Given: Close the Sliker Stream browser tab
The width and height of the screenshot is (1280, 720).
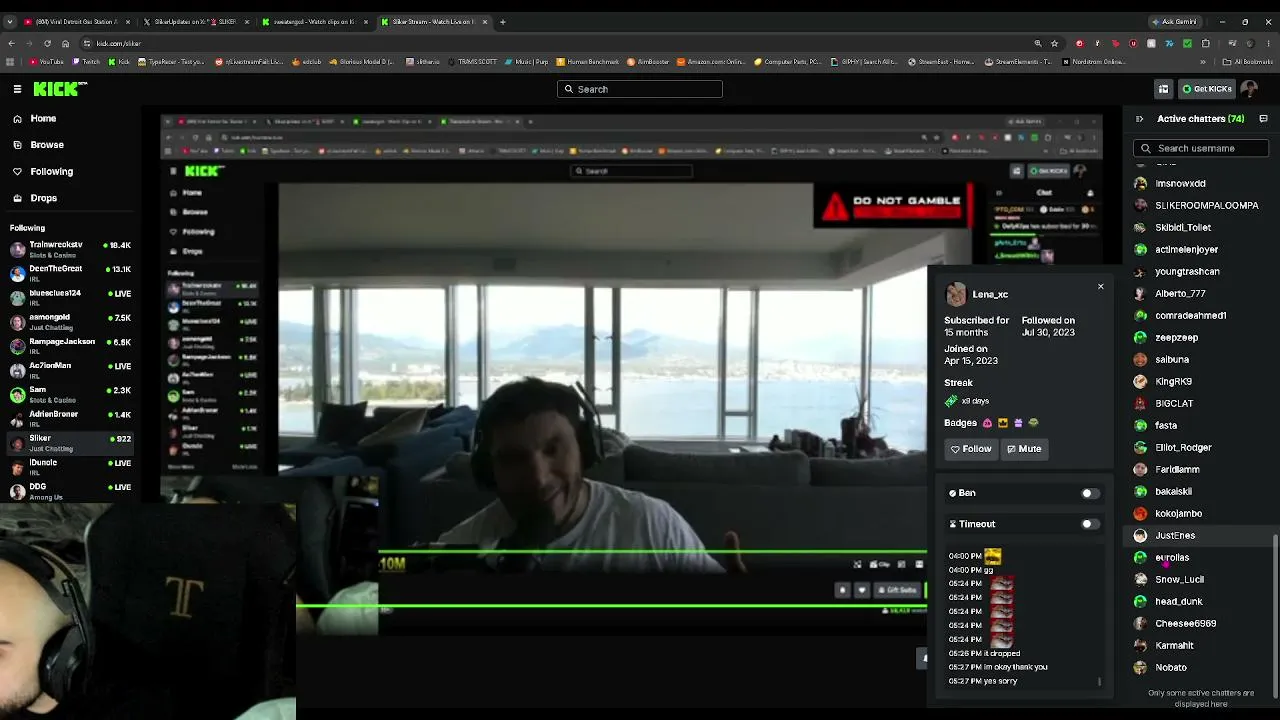Looking at the screenshot, I should pos(484,22).
